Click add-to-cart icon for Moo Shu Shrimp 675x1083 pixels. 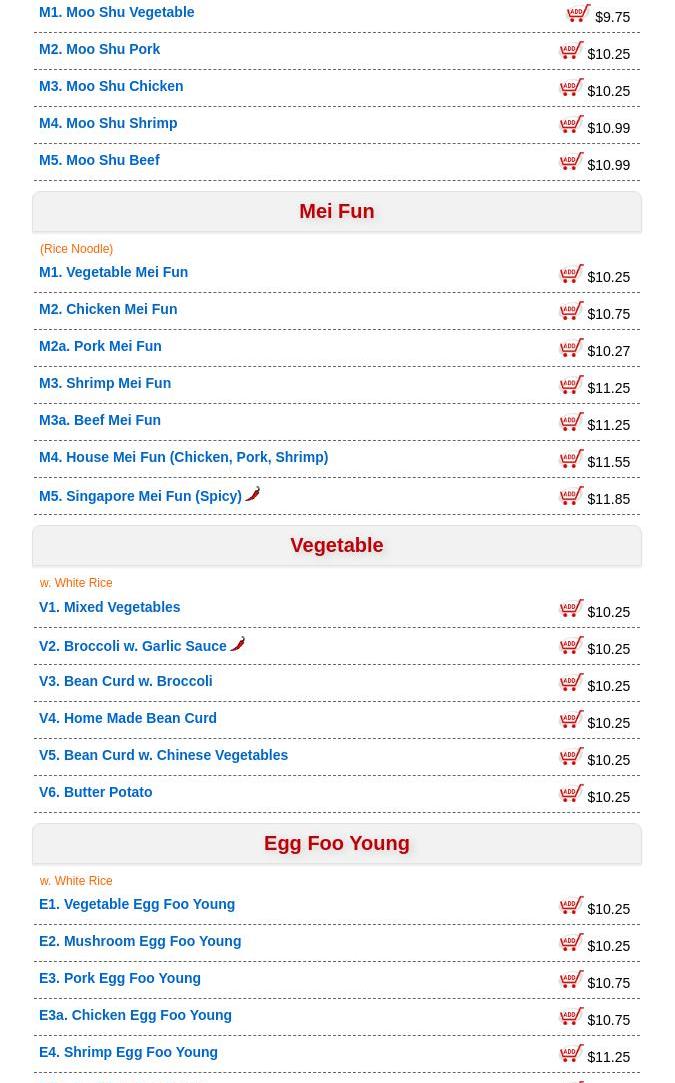pyautogui.click(x=571, y=124)
